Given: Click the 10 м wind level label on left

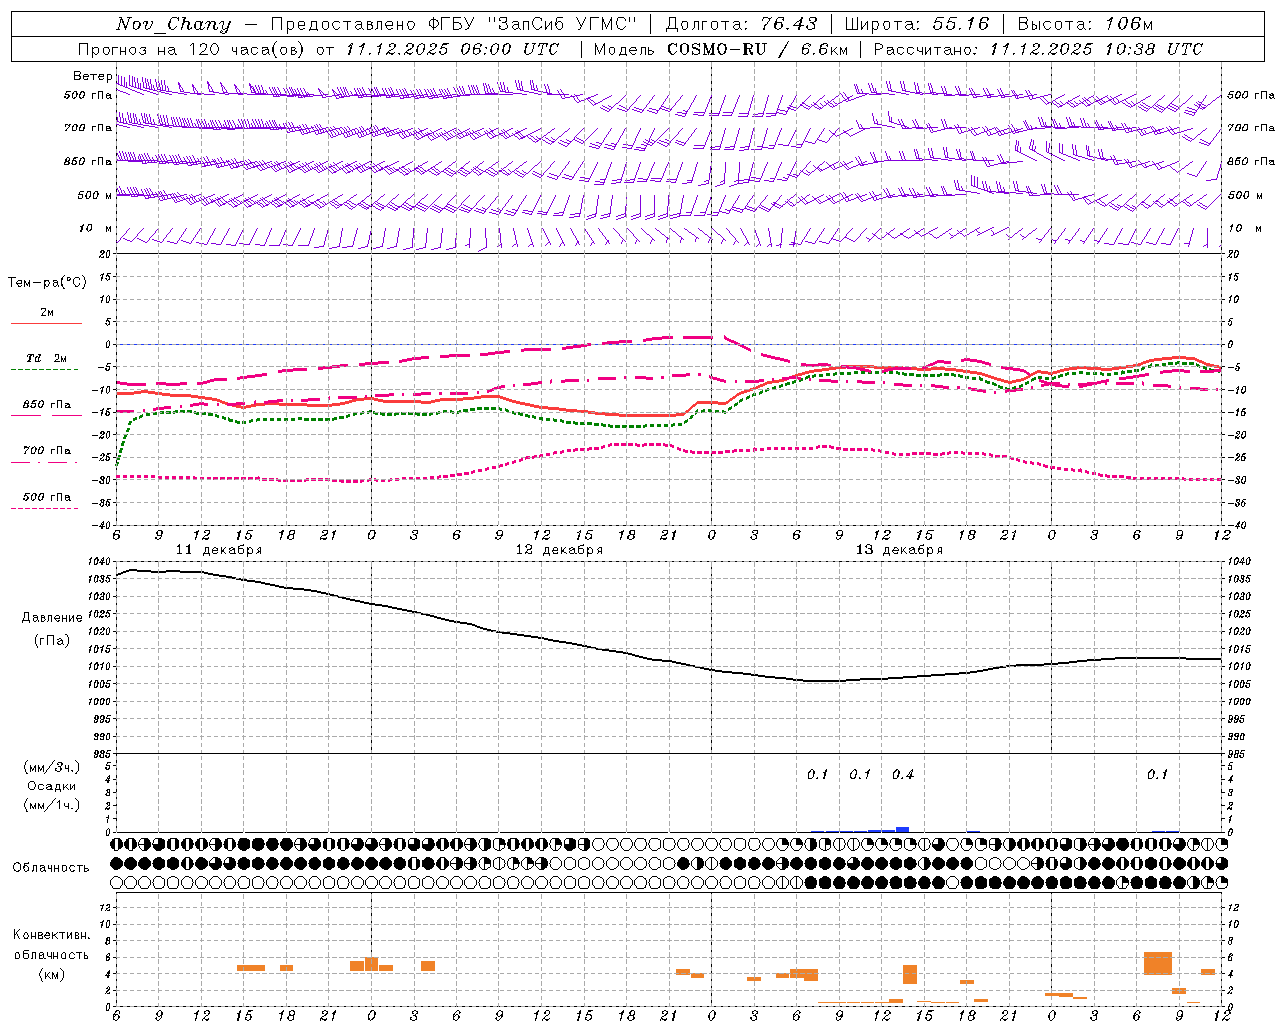Looking at the screenshot, I should tap(96, 228).
